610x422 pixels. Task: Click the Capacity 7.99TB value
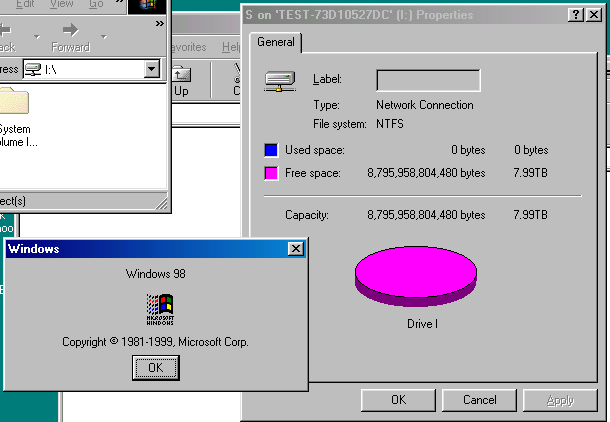point(530,215)
